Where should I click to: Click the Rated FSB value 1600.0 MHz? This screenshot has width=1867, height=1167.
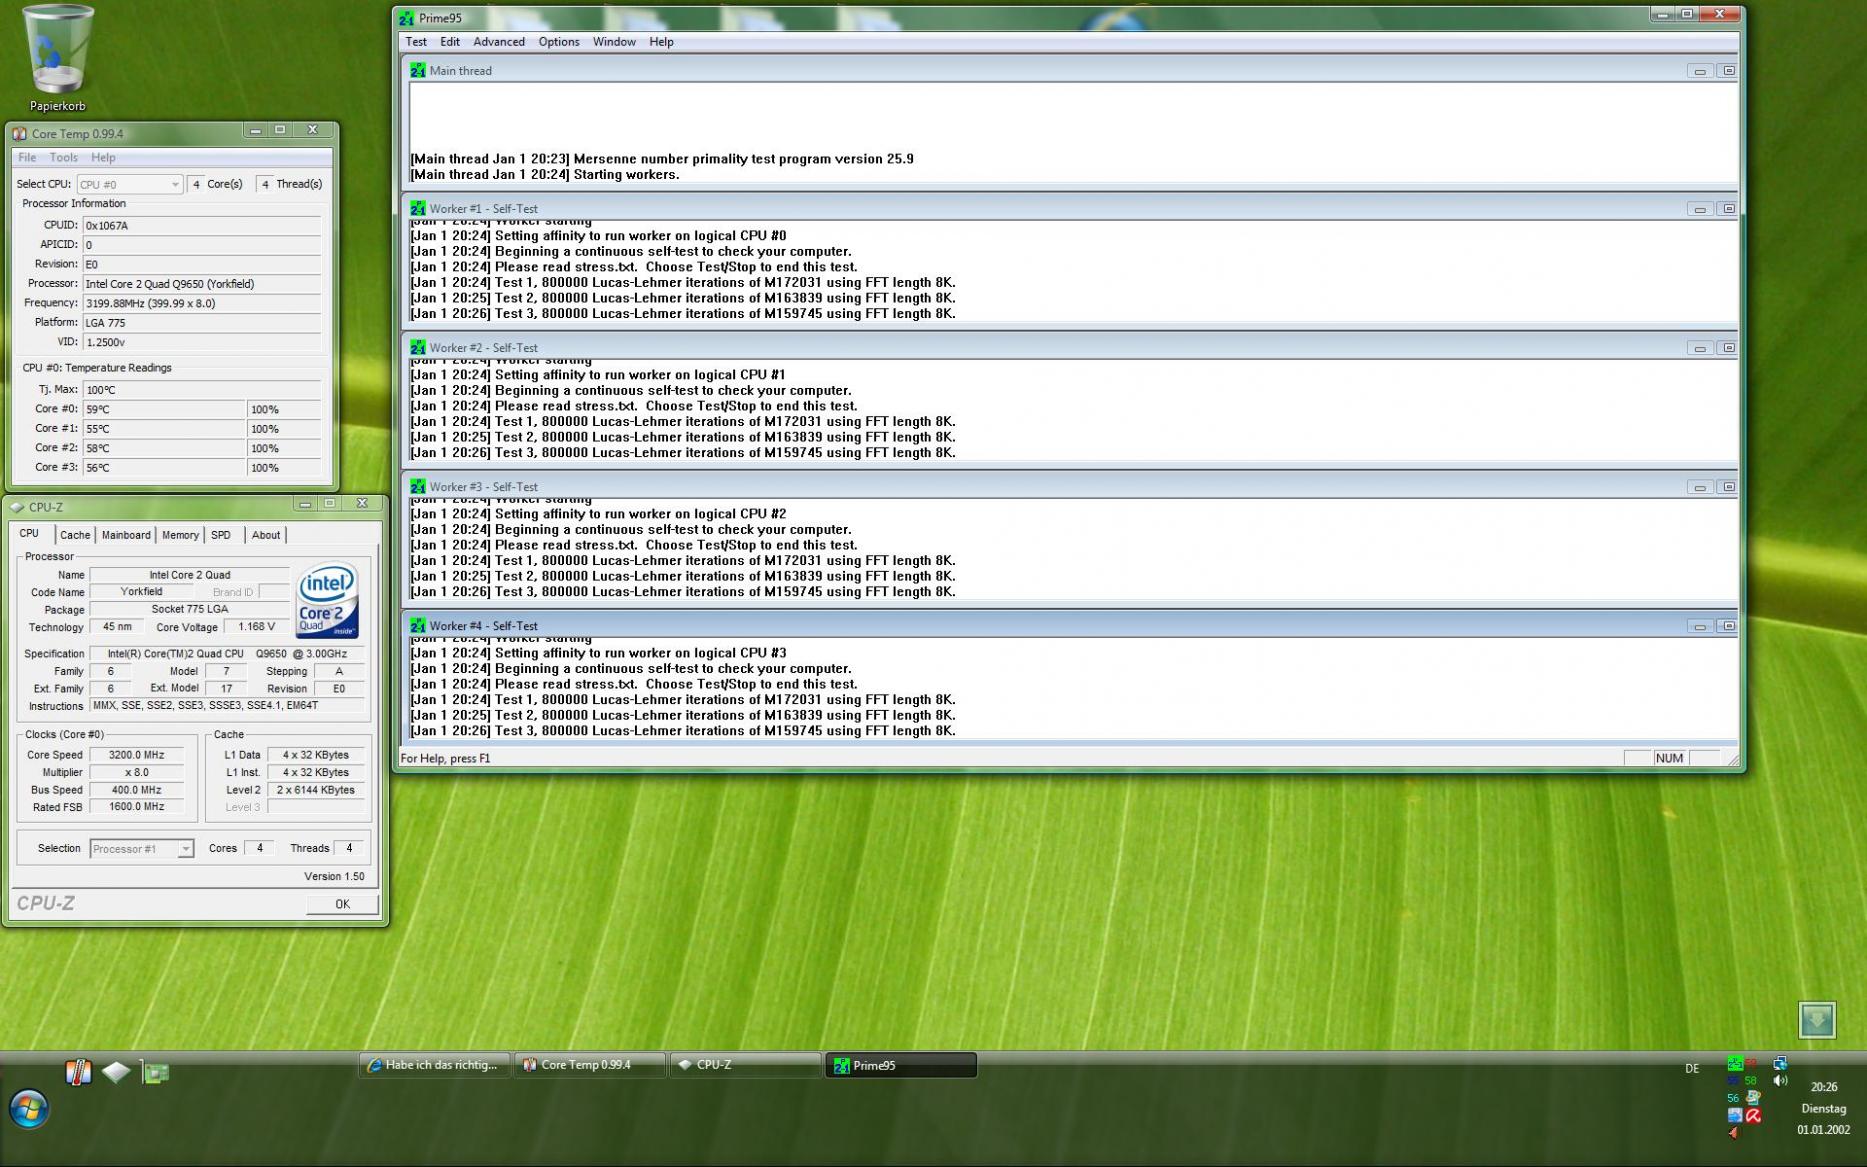click(x=137, y=806)
